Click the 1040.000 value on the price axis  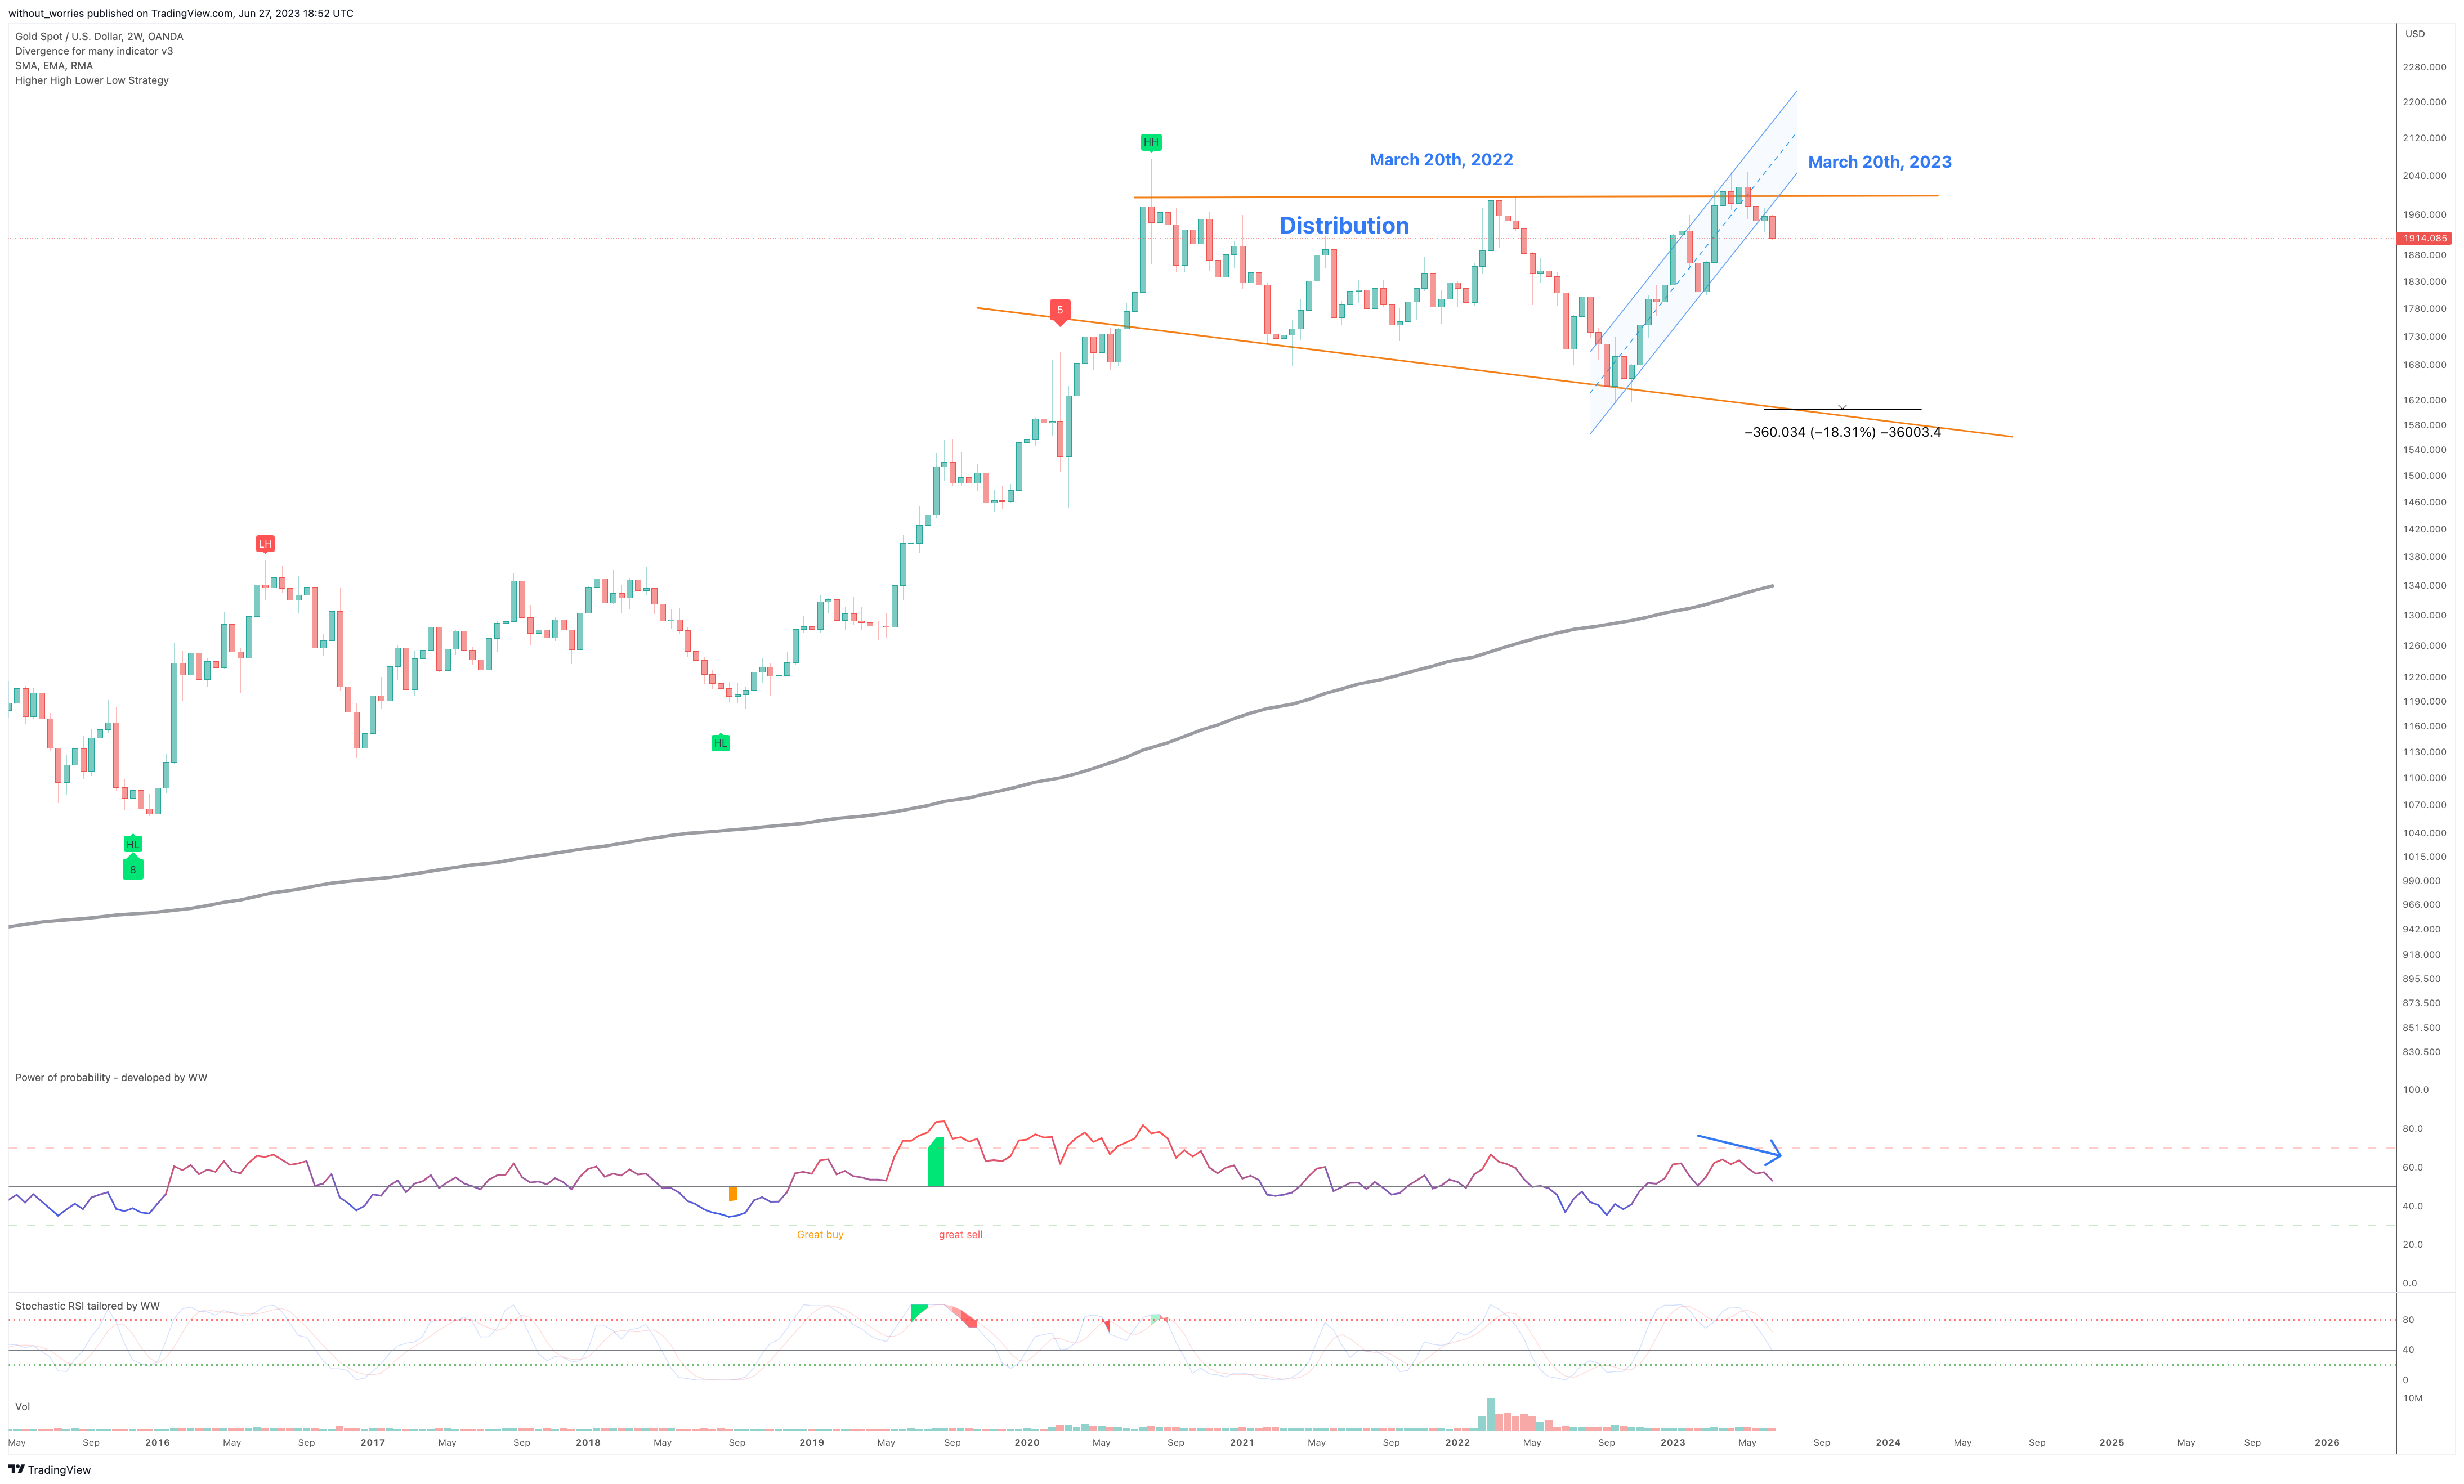click(x=2425, y=833)
